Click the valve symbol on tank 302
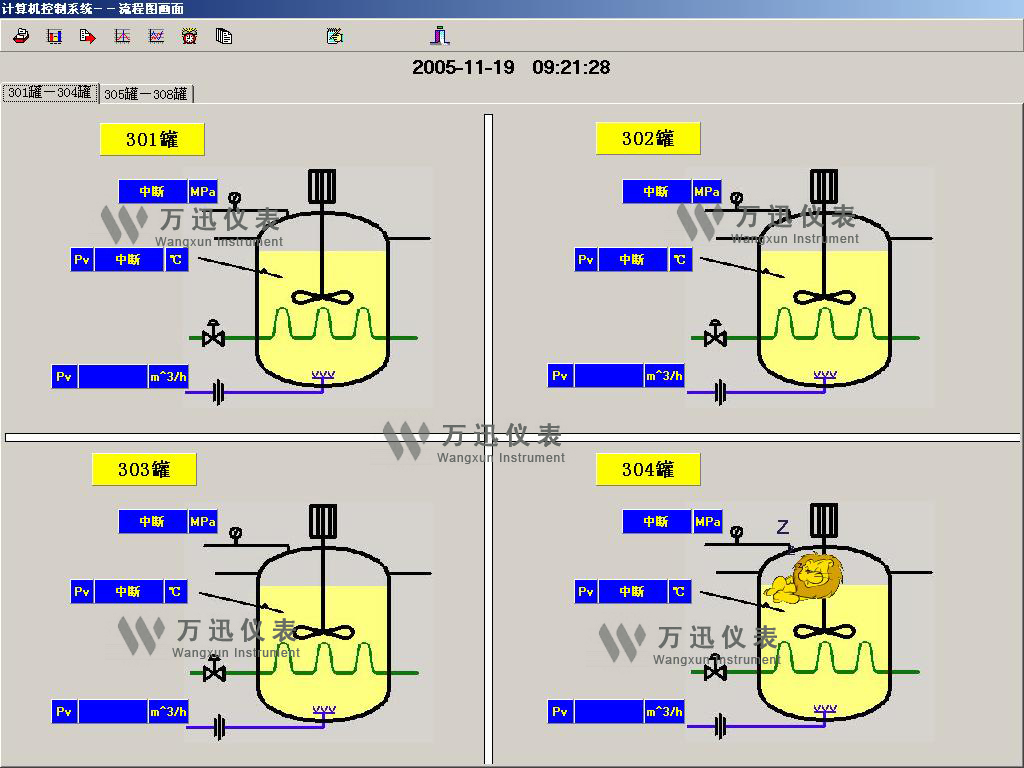This screenshot has height=768, width=1024. [x=715, y=335]
